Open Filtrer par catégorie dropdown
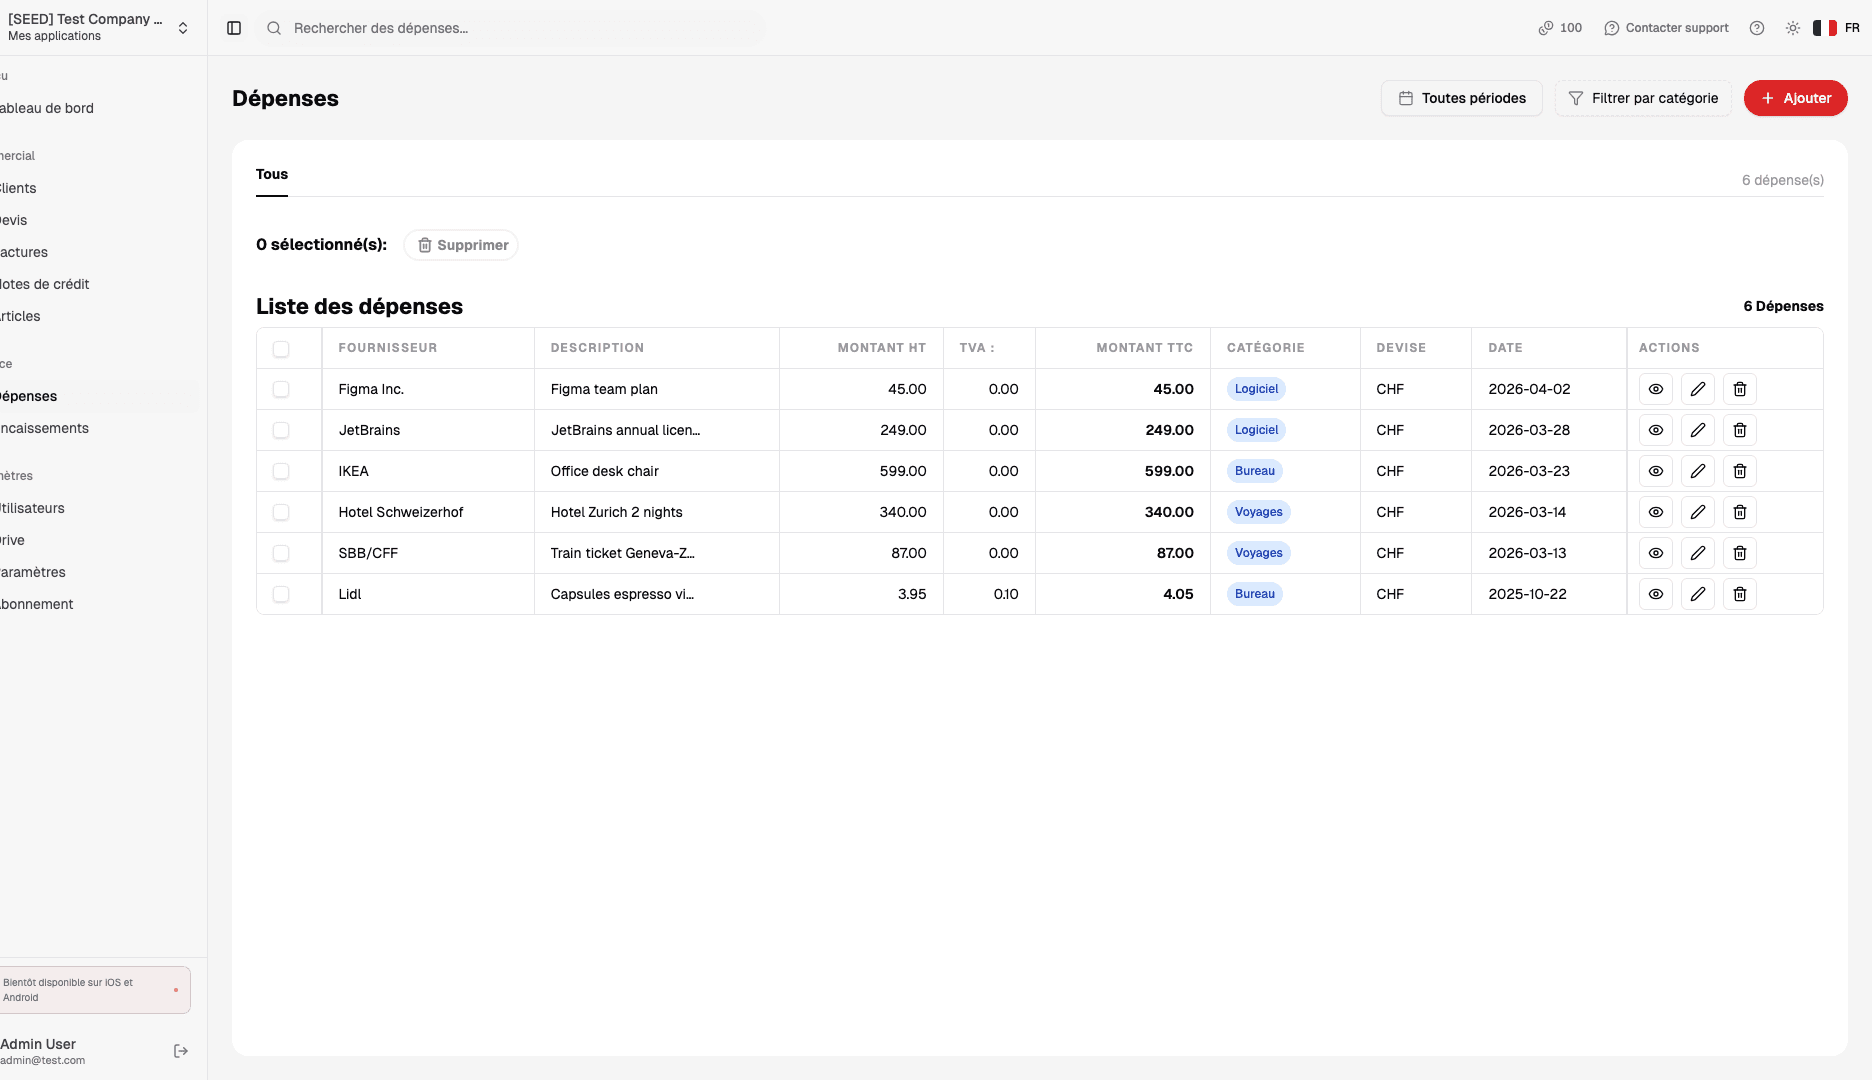 pos(1643,98)
